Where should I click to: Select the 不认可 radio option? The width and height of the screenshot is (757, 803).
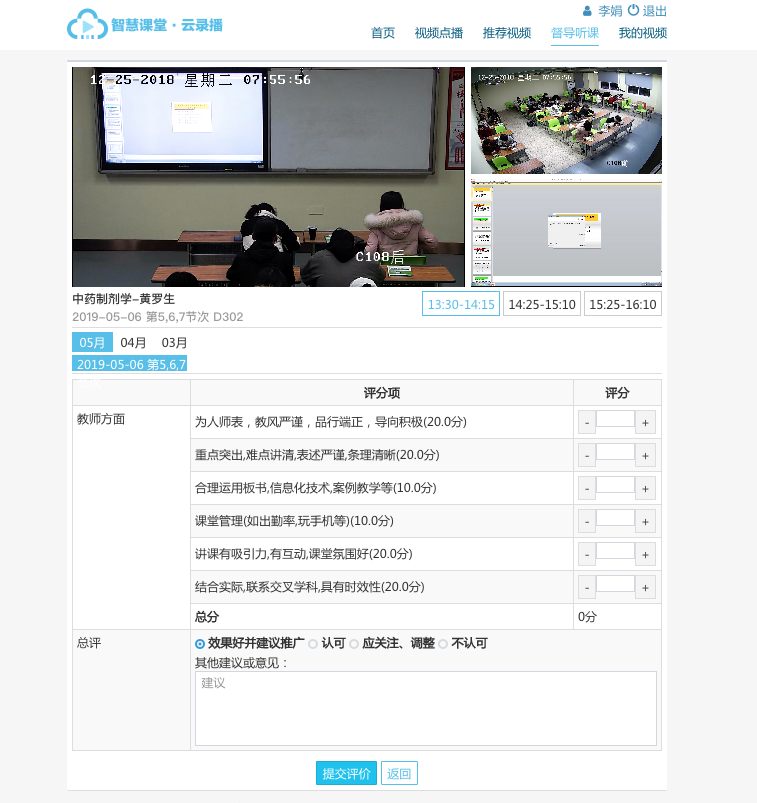[x=443, y=644]
